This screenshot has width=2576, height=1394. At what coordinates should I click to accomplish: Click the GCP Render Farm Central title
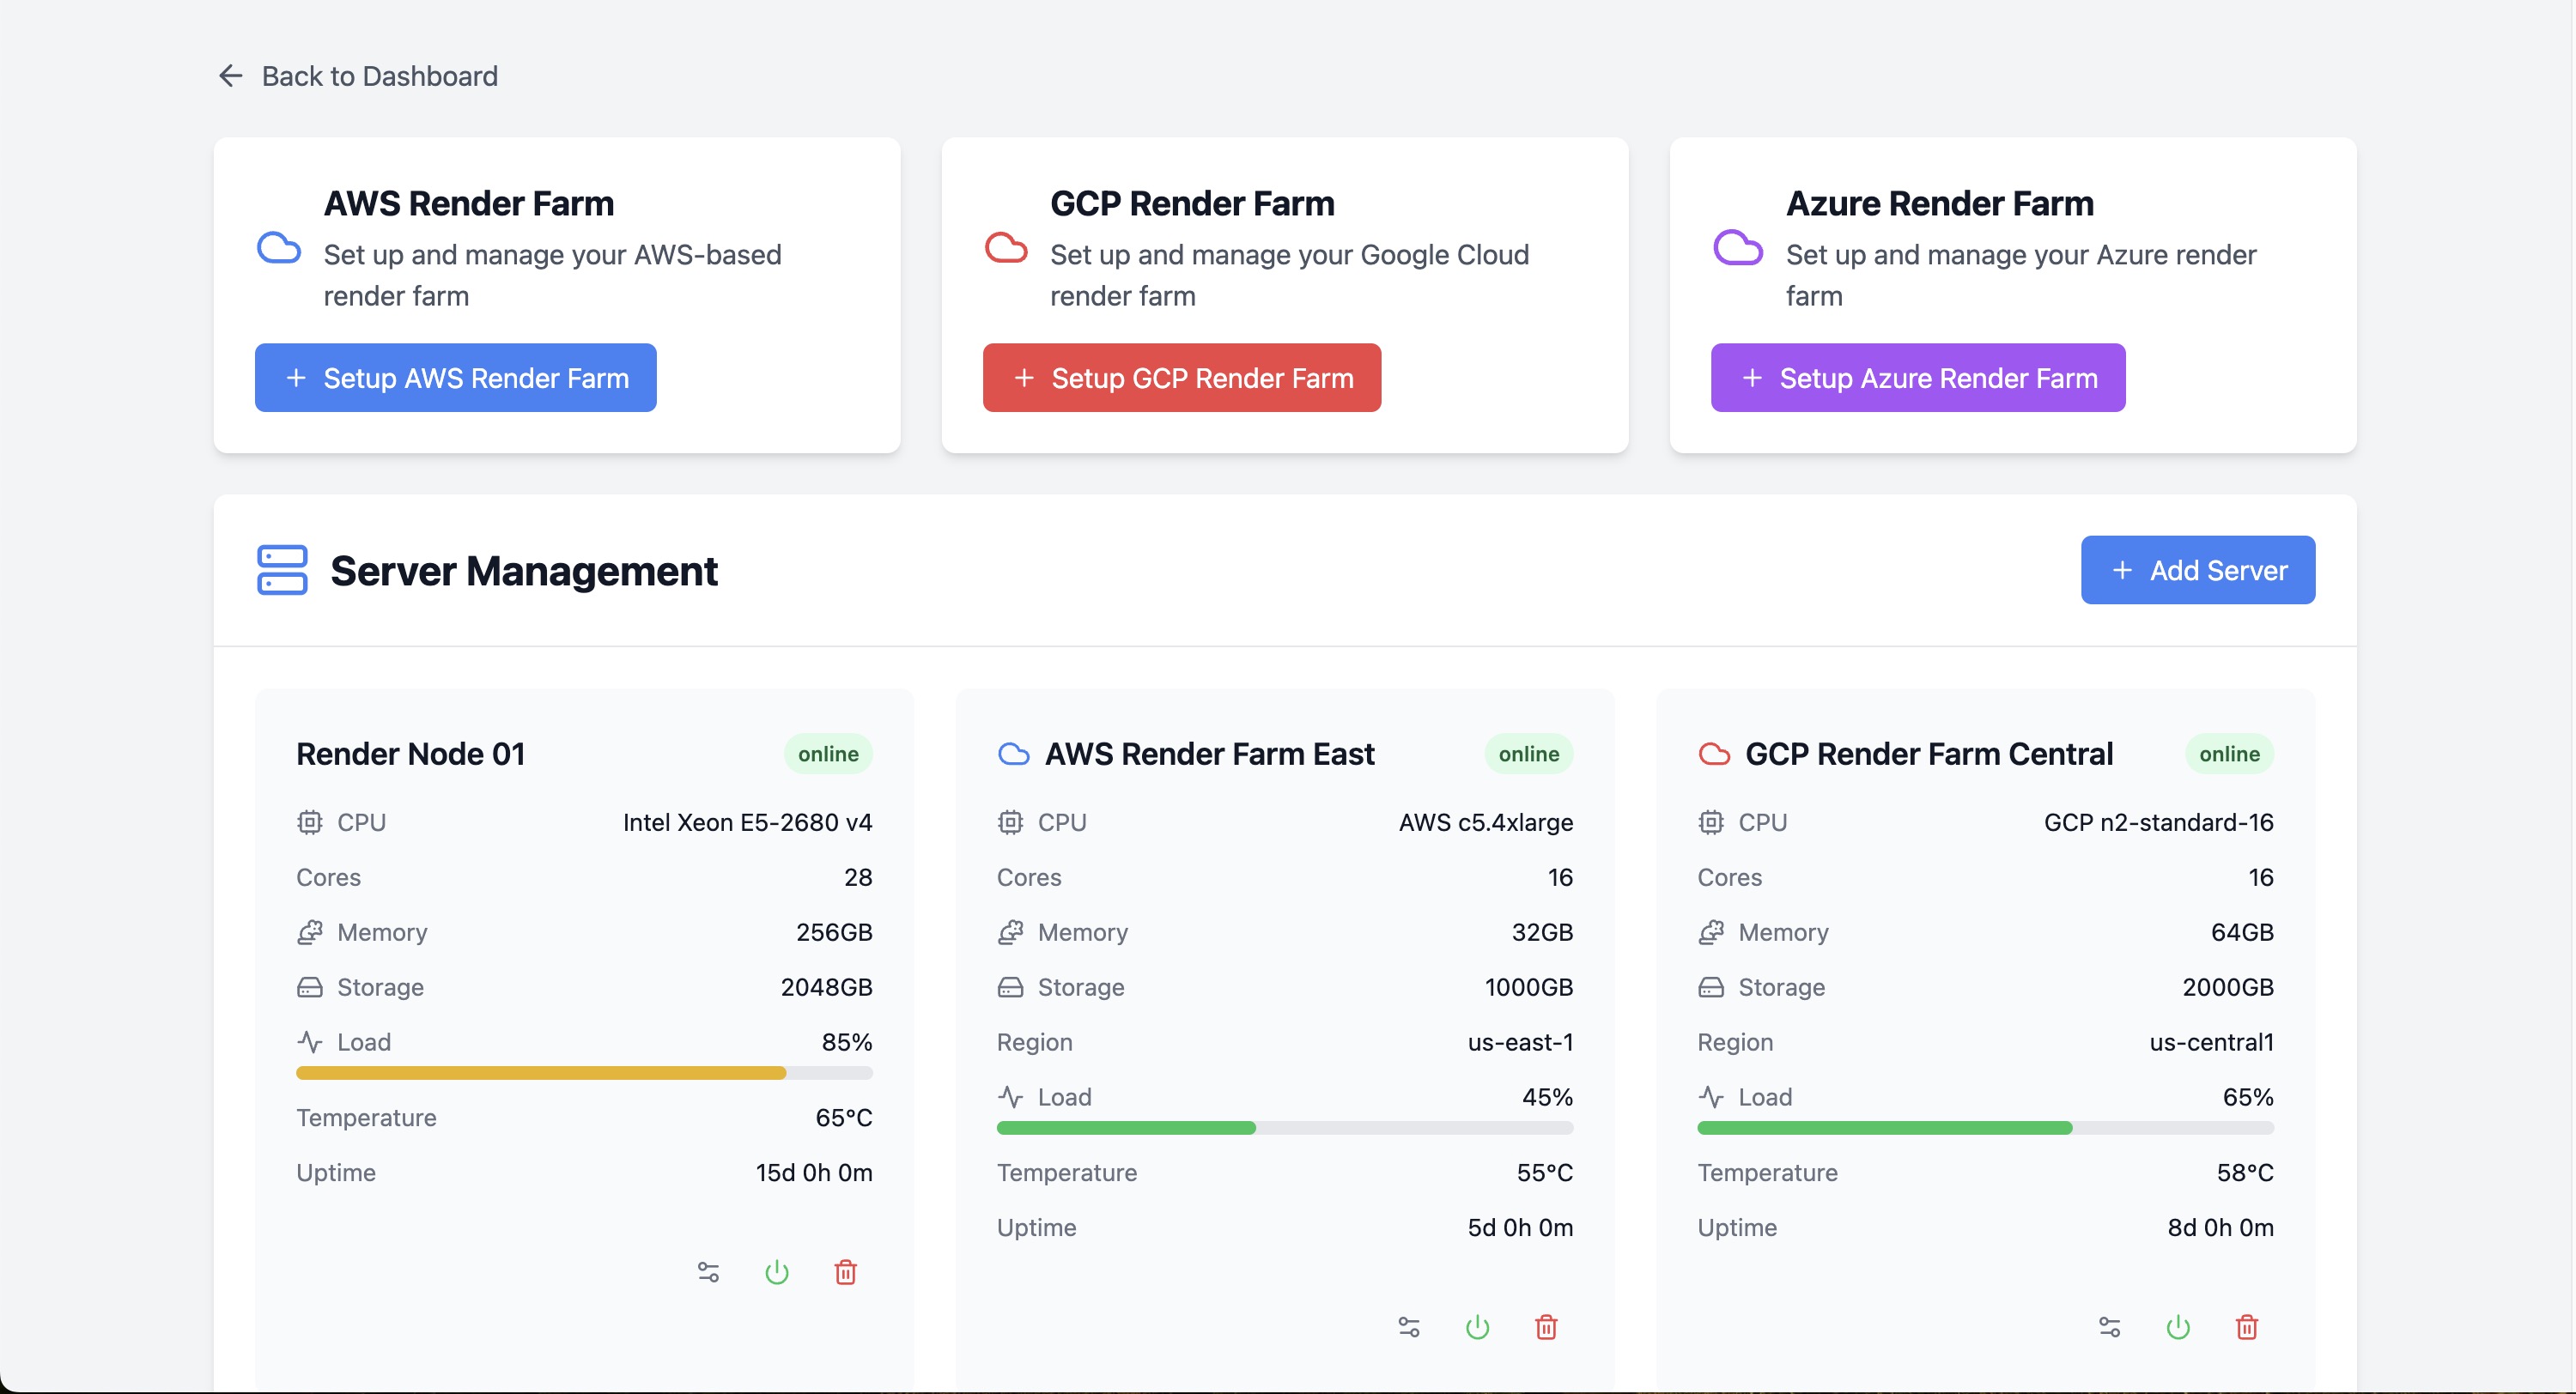1929,754
